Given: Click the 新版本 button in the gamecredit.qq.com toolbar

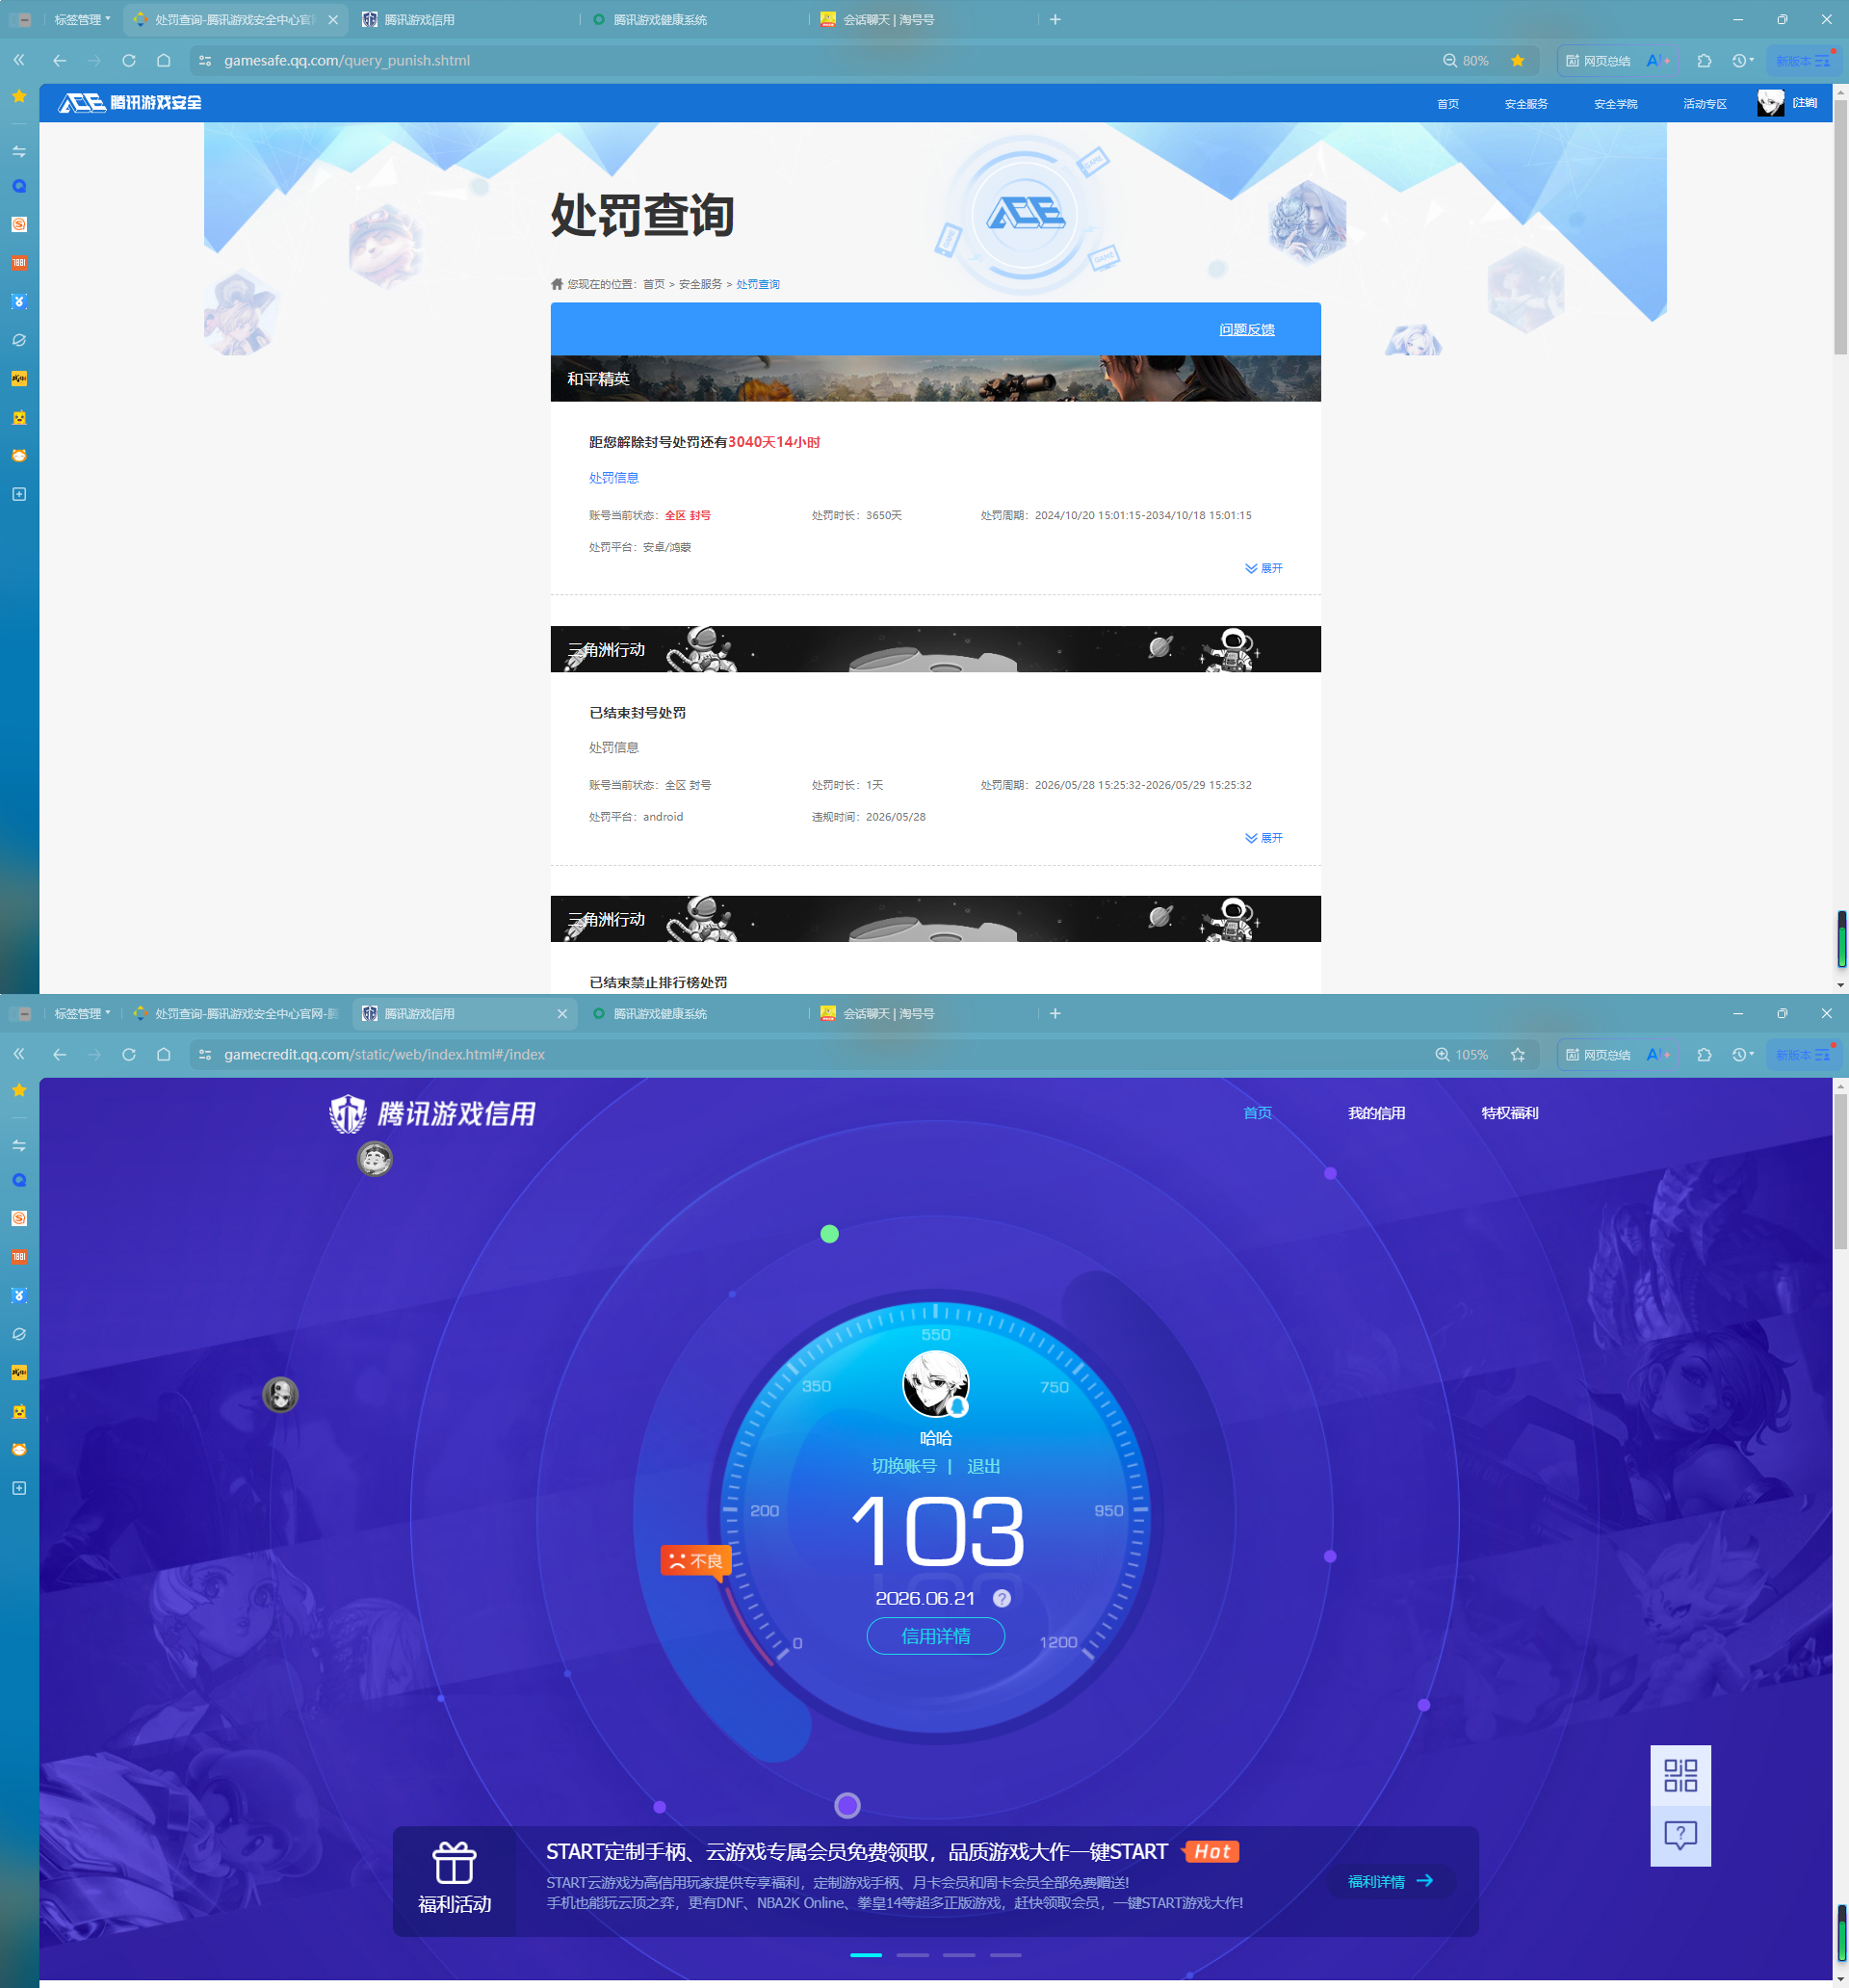Looking at the screenshot, I should 1803,1054.
